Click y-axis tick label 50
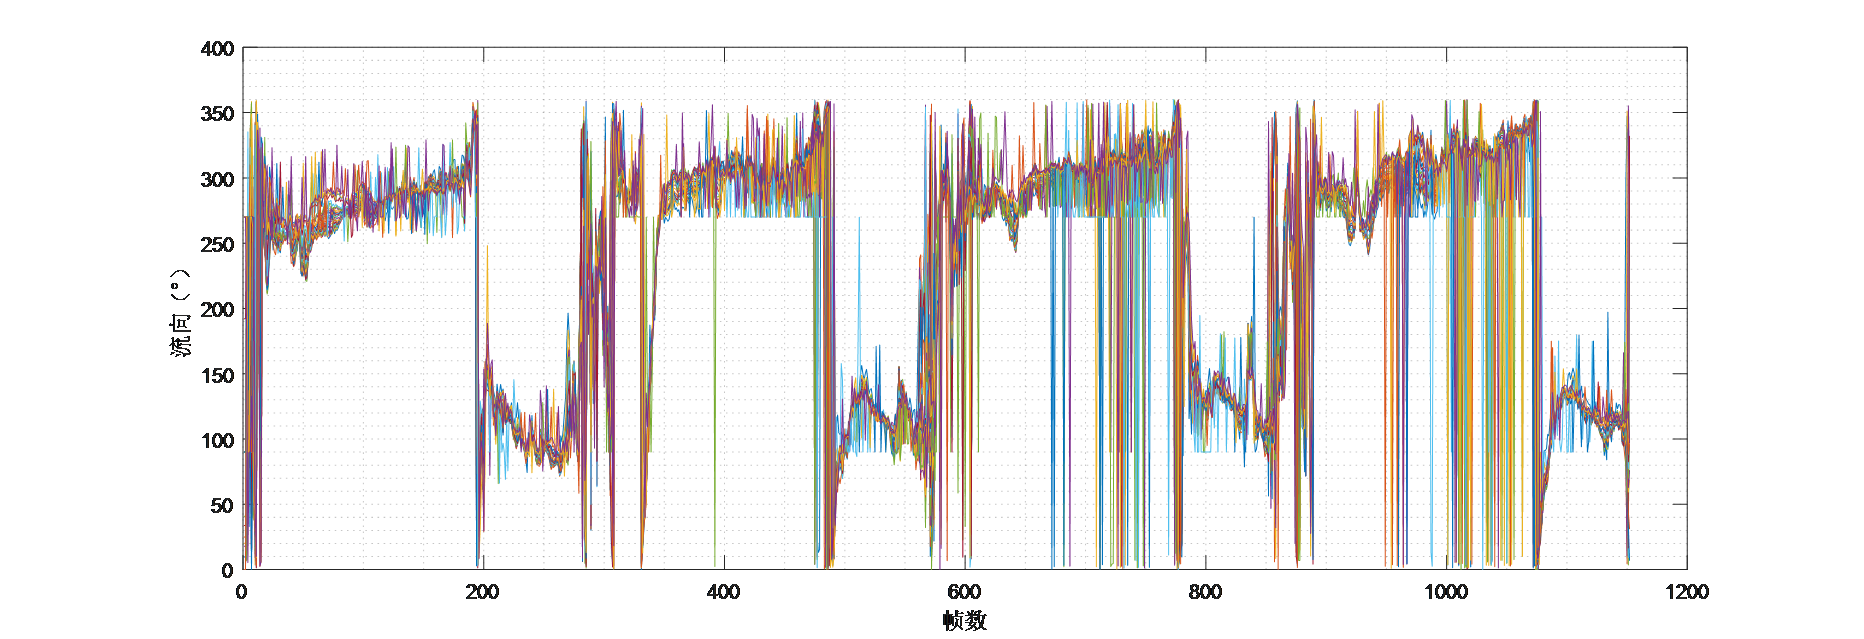This screenshot has width=1864, height=639. tap(223, 505)
